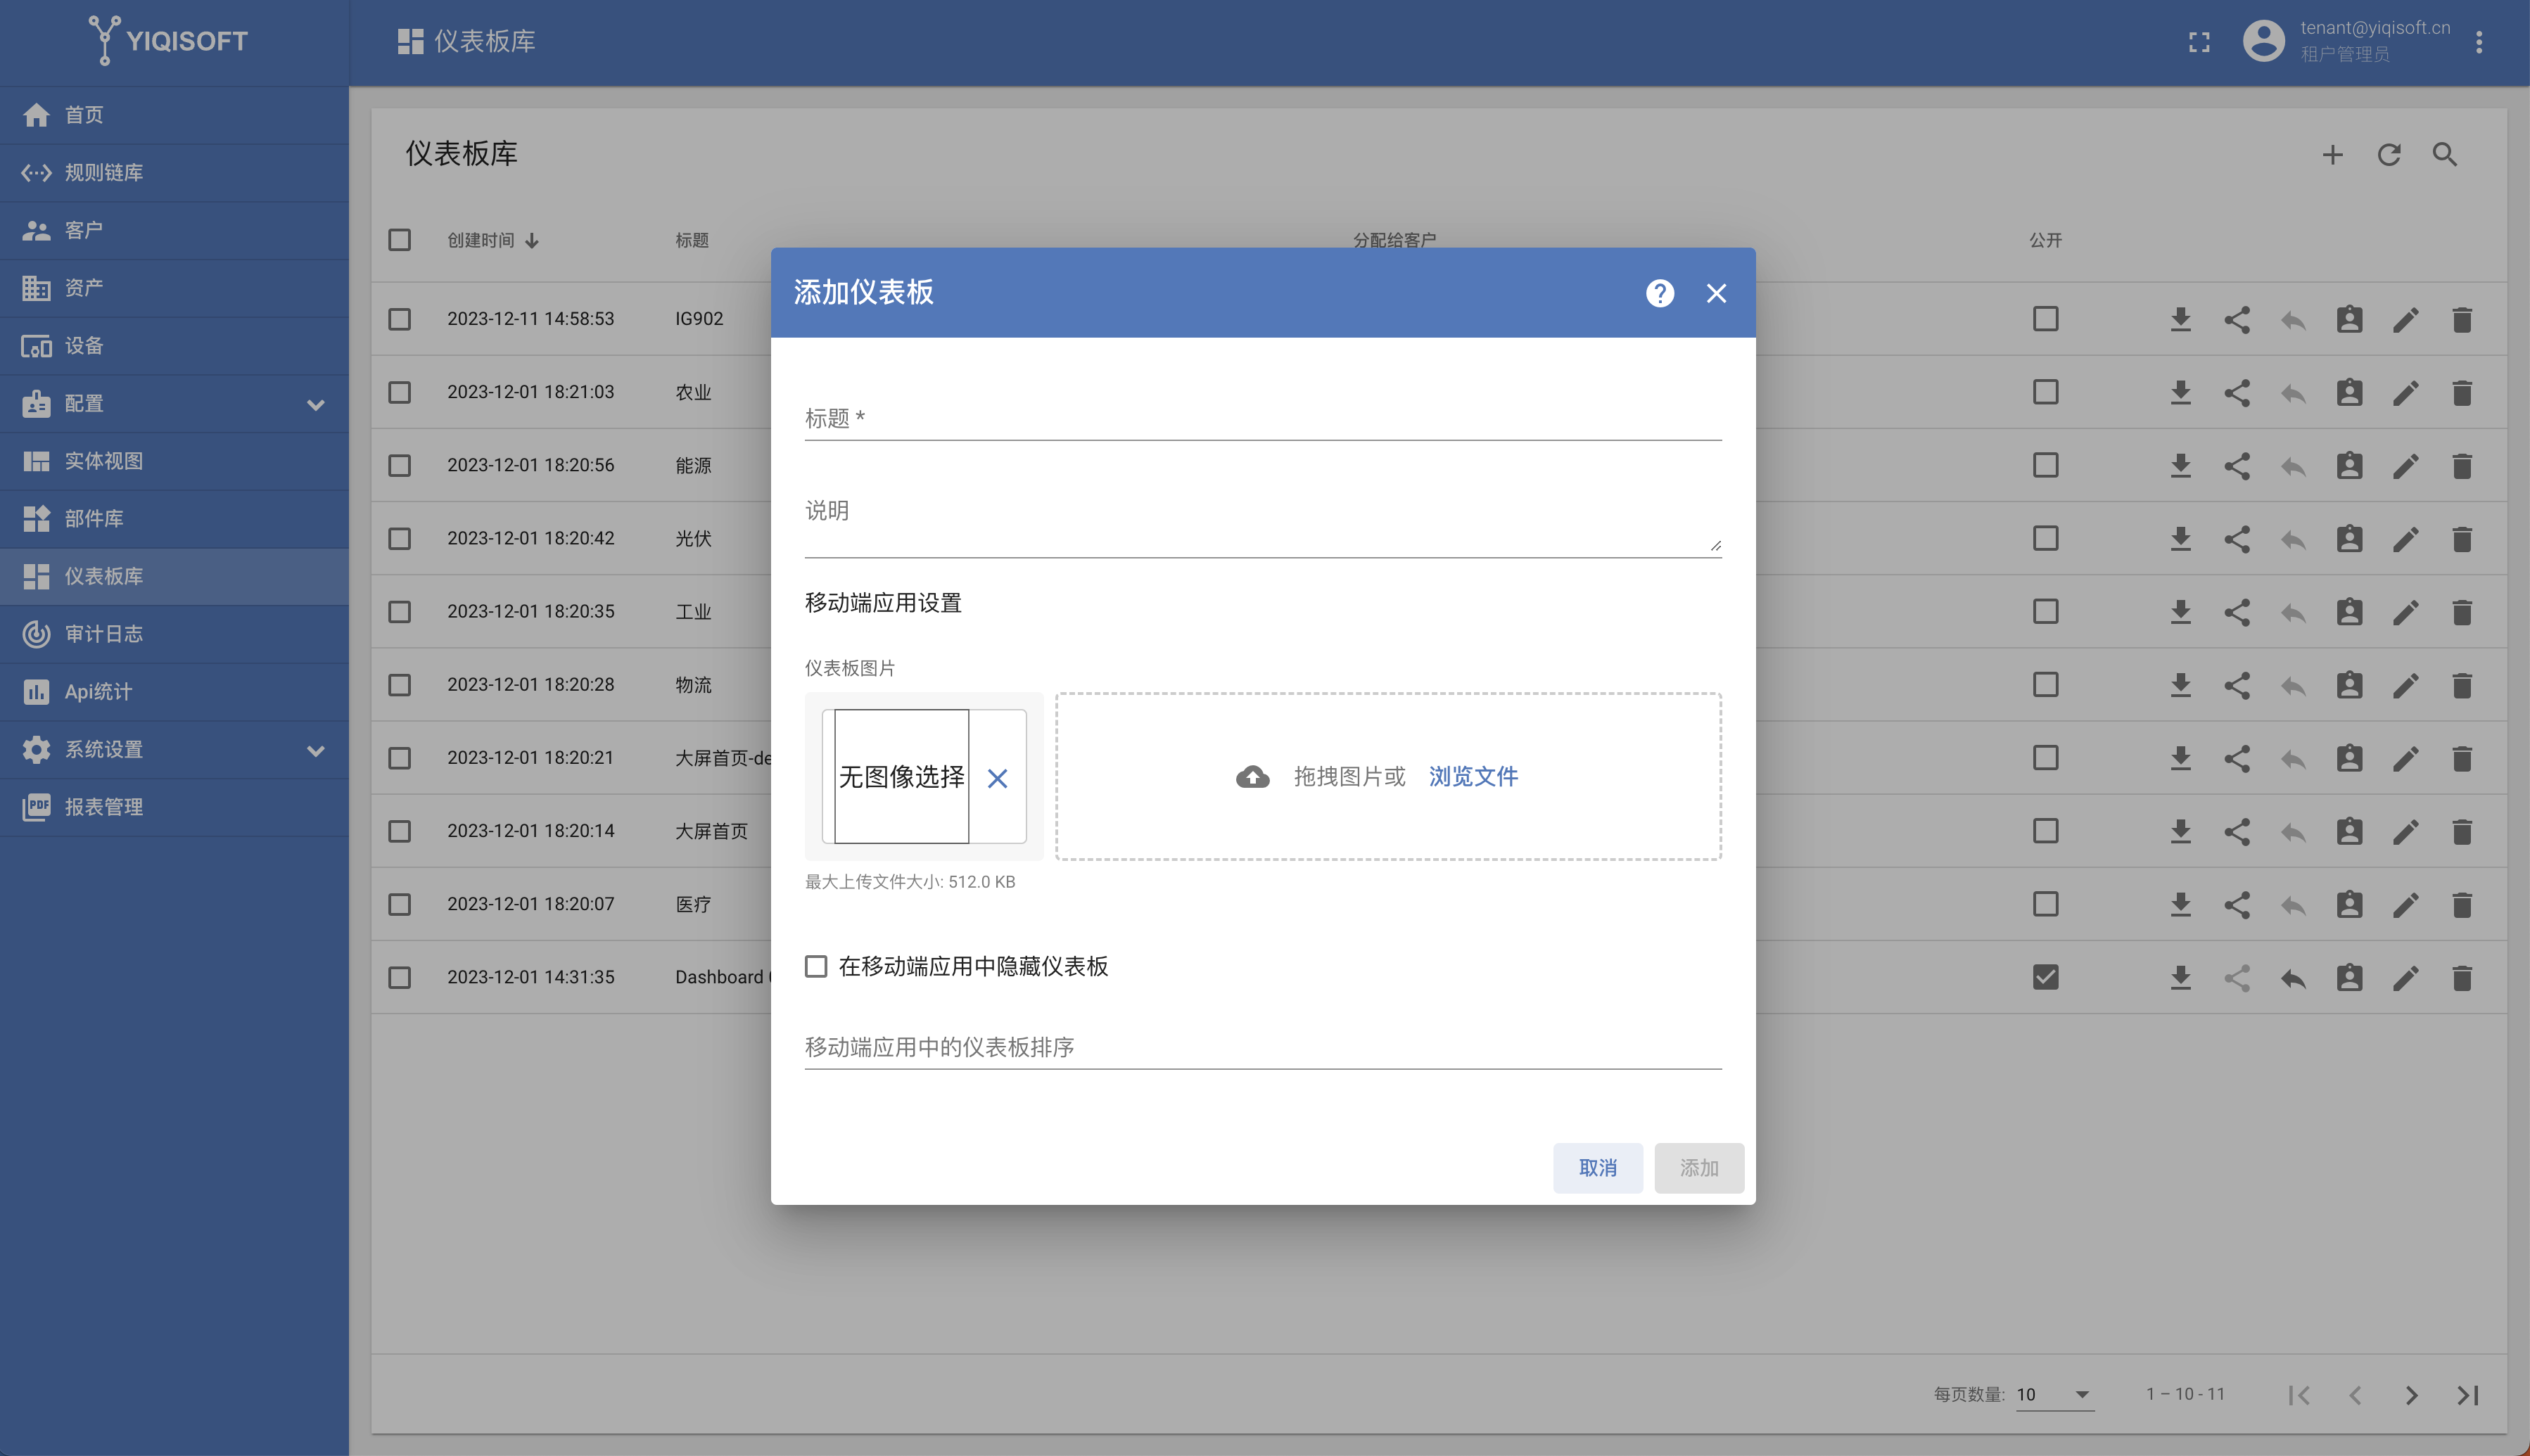
Task: Go to 规则链库 in sidebar
Action: [104, 172]
